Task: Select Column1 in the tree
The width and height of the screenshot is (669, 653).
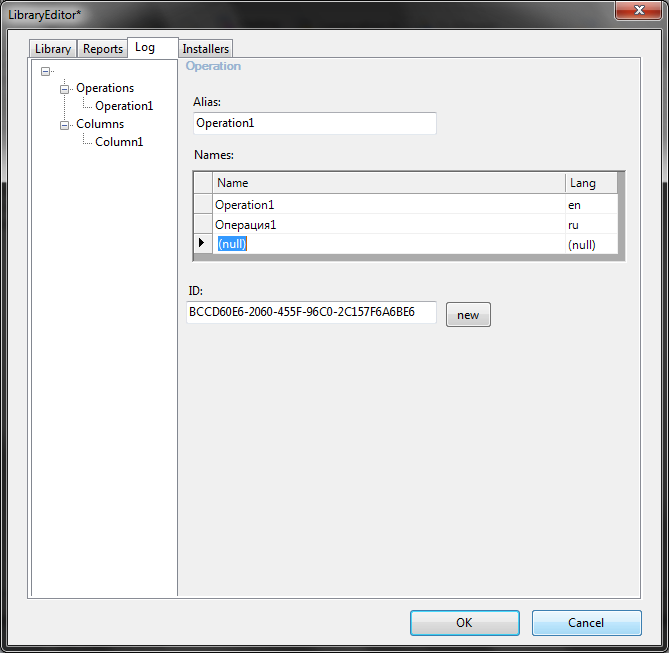Action: click(x=119, y=142)
